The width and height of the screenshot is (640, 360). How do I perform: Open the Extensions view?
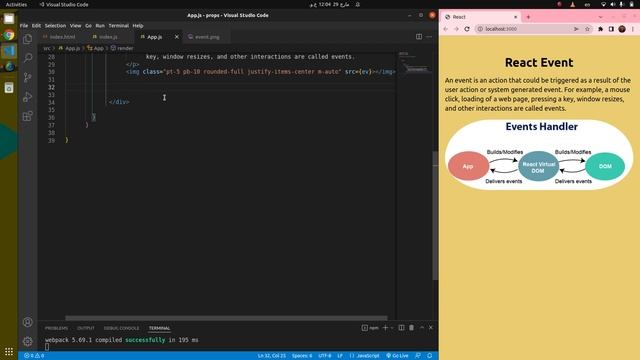pos(28,116)
